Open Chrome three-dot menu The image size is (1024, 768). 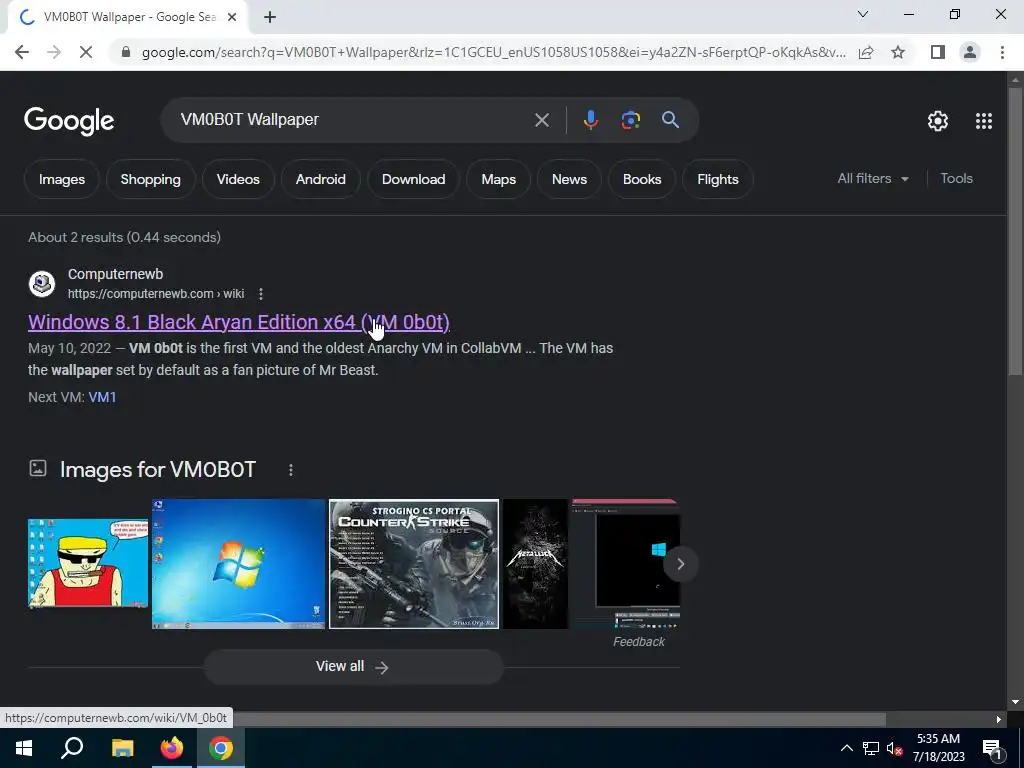(1002, 52)
